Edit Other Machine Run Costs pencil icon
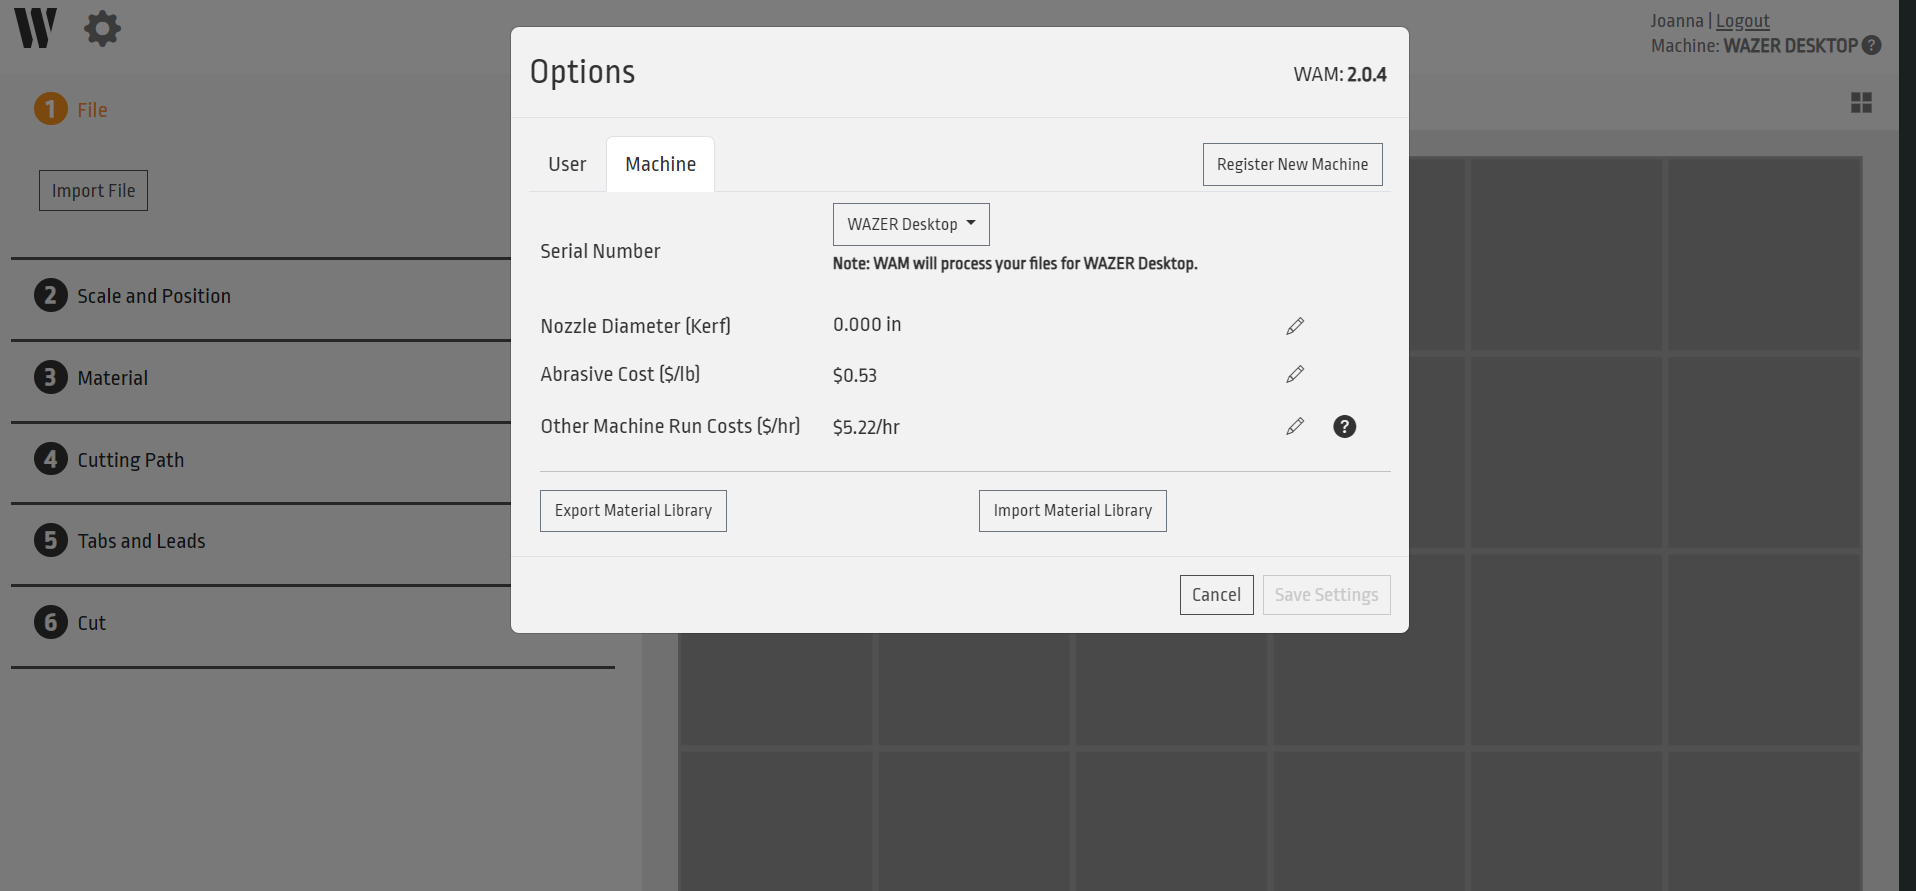The height and width of the screenshot is (891, 1916). click(x=1295, y=426)
